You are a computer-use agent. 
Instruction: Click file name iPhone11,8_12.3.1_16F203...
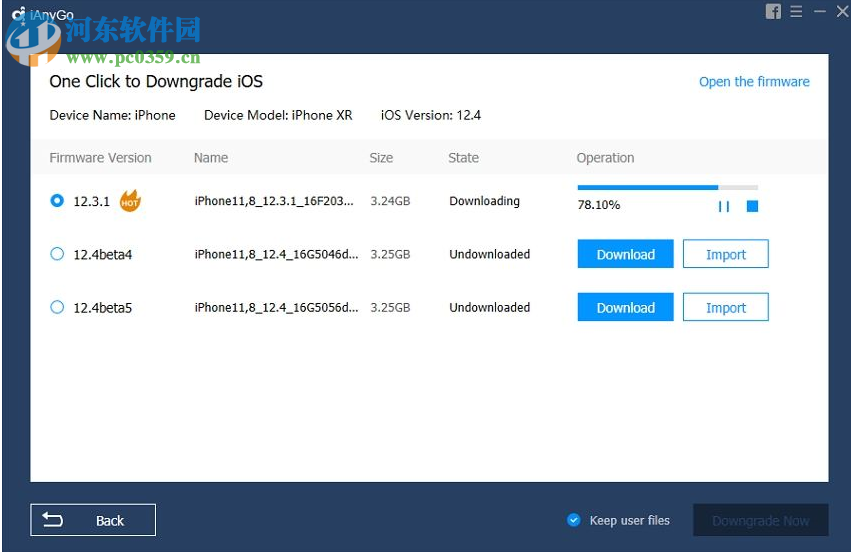(274, 201)
